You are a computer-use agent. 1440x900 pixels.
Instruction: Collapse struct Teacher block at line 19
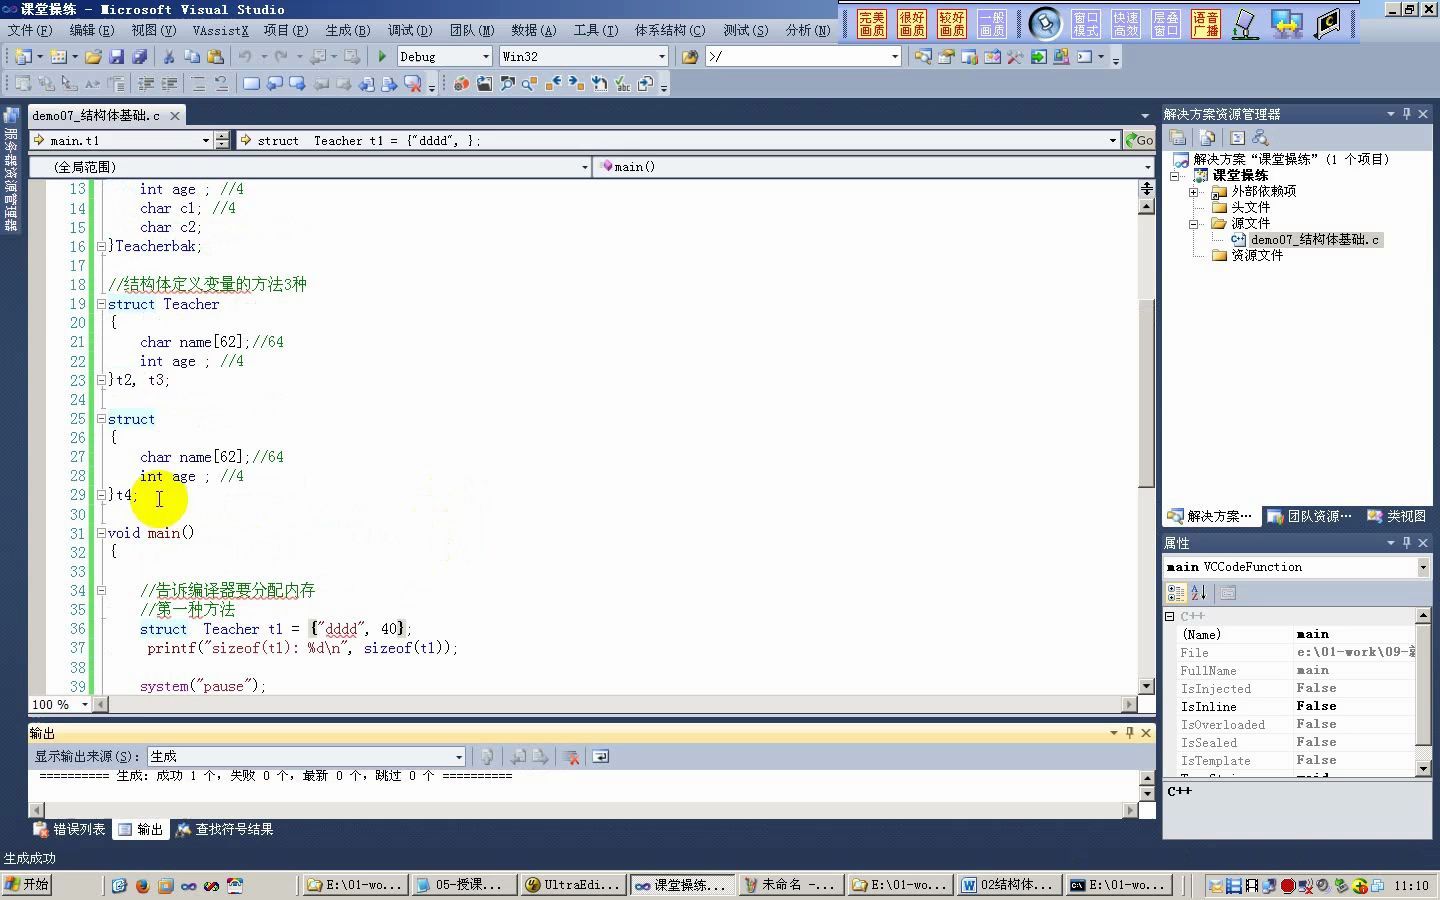click(101, 304)
